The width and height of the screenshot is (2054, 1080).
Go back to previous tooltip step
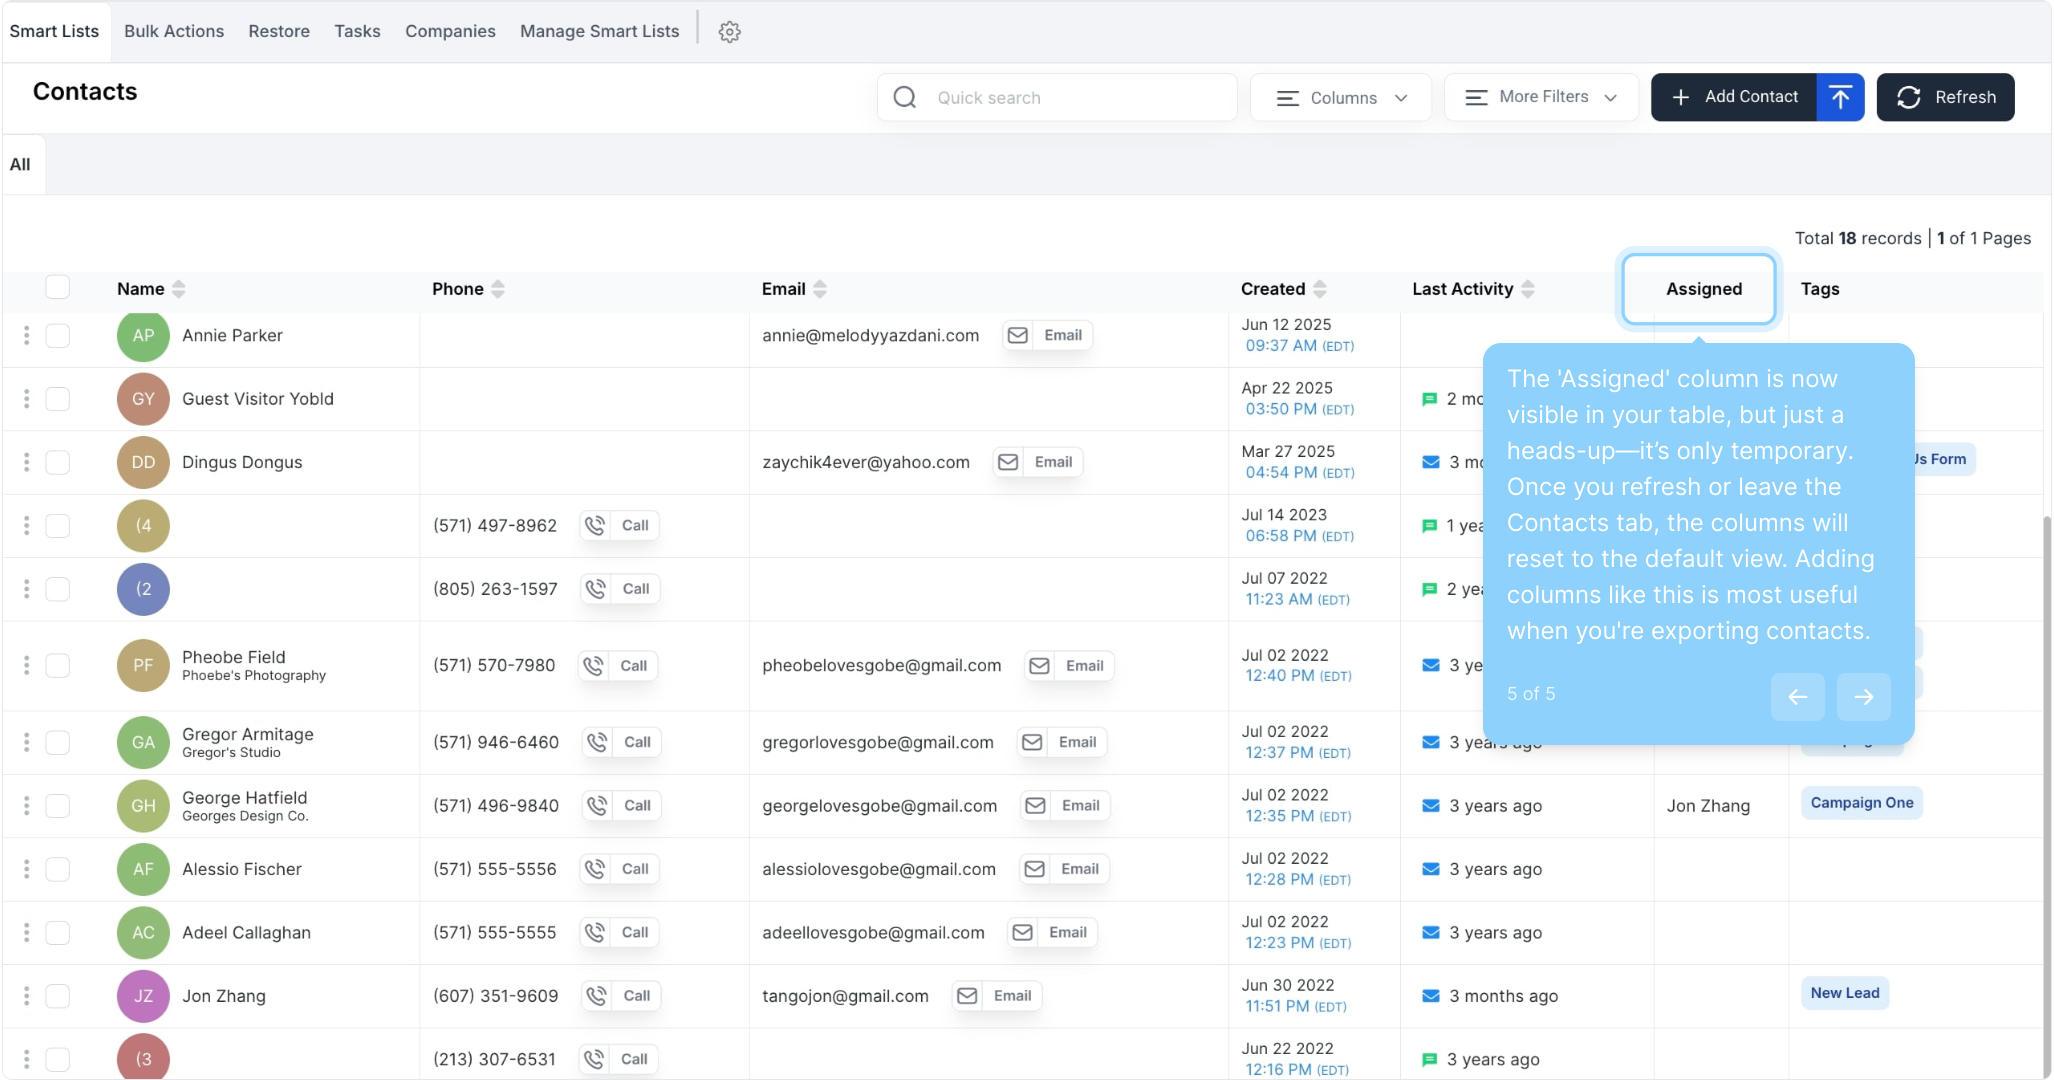pos(1797,697)
